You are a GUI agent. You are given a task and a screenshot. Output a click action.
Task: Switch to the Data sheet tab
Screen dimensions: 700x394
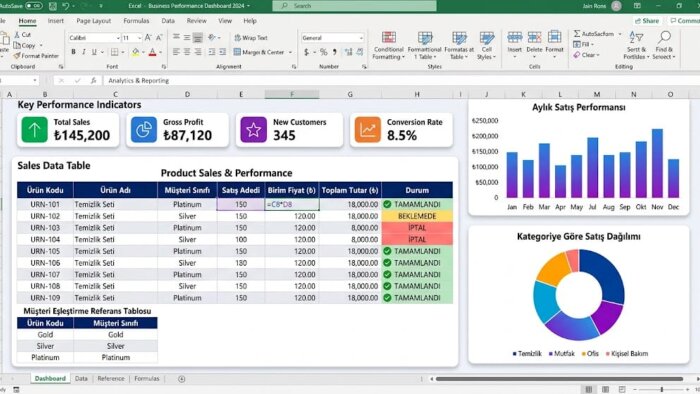[81, 378]
